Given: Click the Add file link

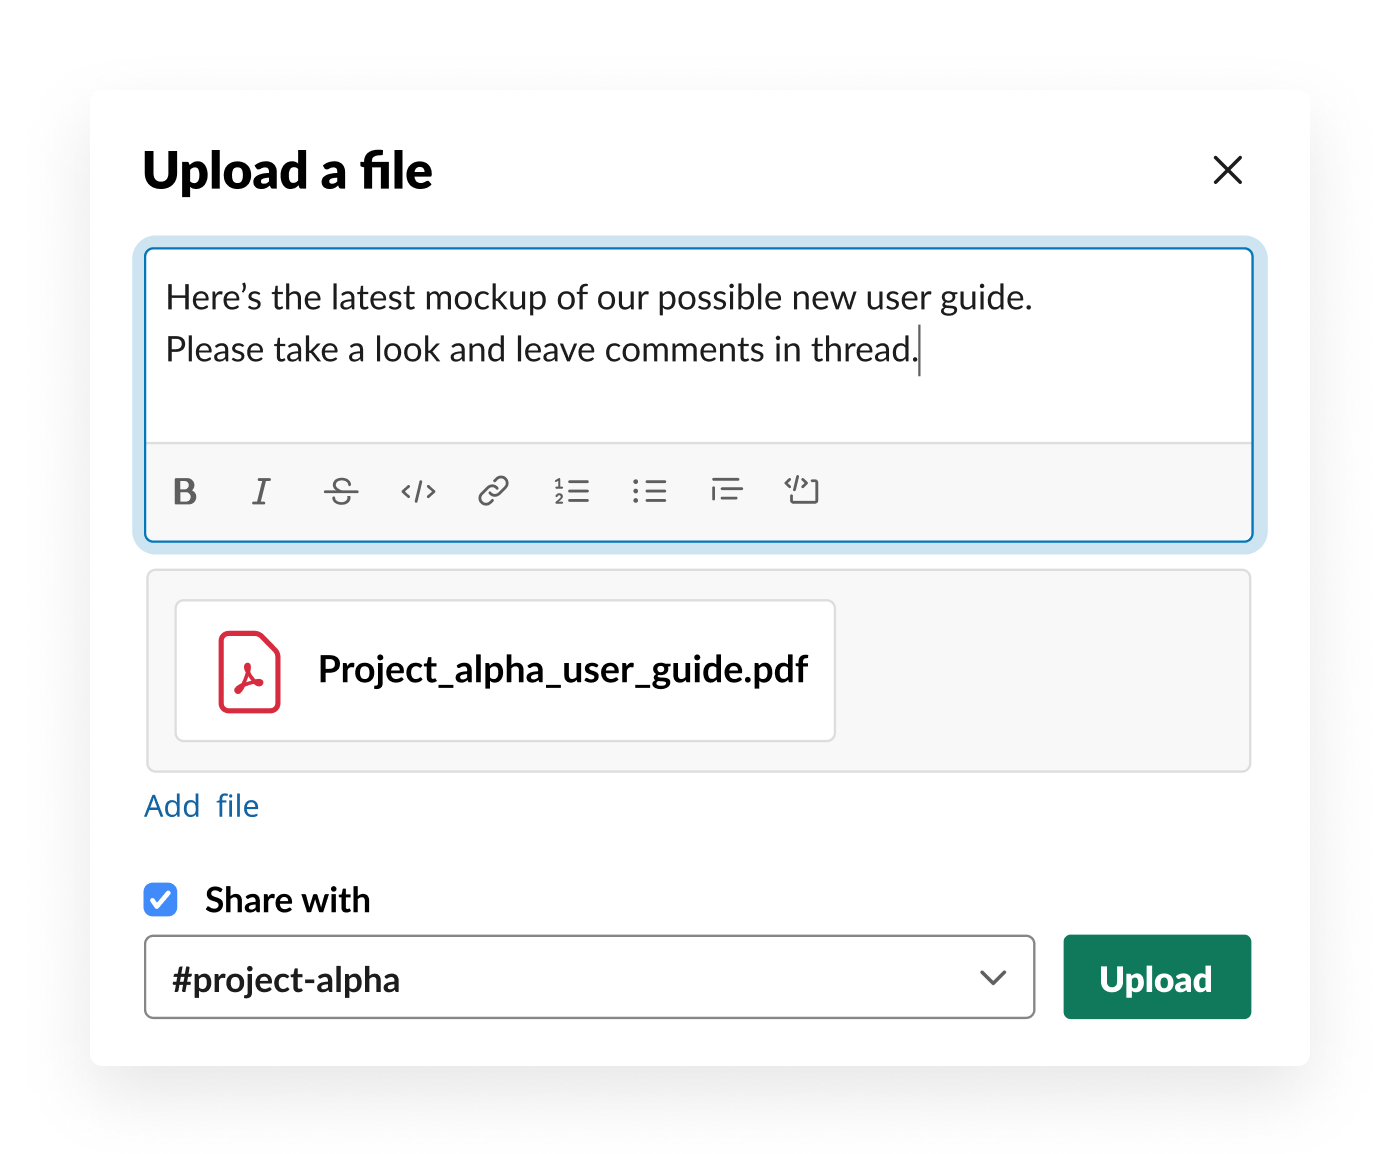Looking at the screenshot, I should [x=202, y=806].
